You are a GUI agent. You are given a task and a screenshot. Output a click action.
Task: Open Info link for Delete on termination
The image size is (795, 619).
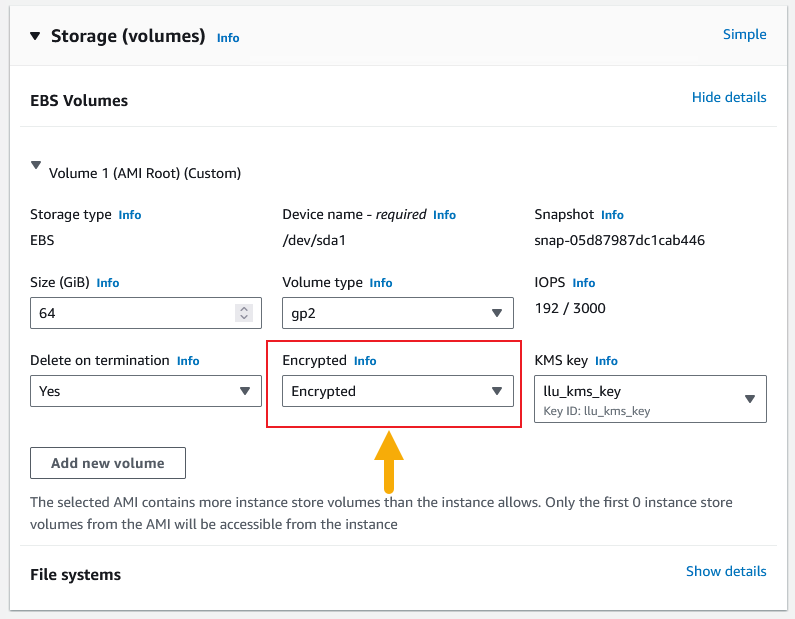[188, 361]
